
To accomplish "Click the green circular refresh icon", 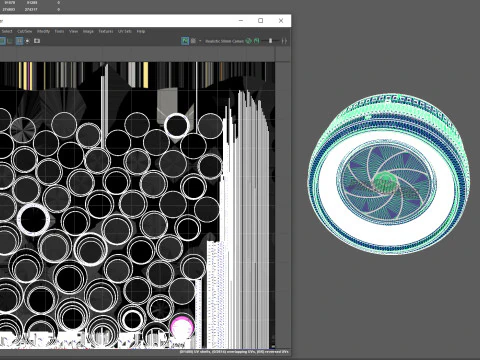I will [x=248, y=41].
